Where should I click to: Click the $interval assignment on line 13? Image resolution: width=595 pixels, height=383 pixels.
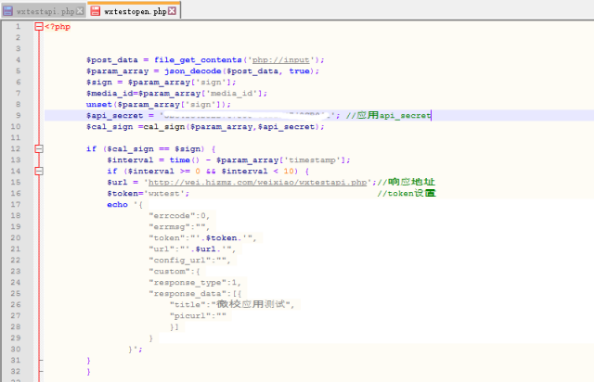click(x=130, y=160)
